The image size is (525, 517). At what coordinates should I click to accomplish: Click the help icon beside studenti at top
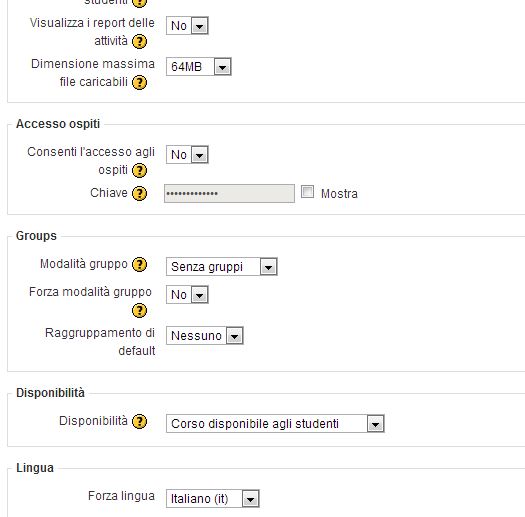[139, 3]
